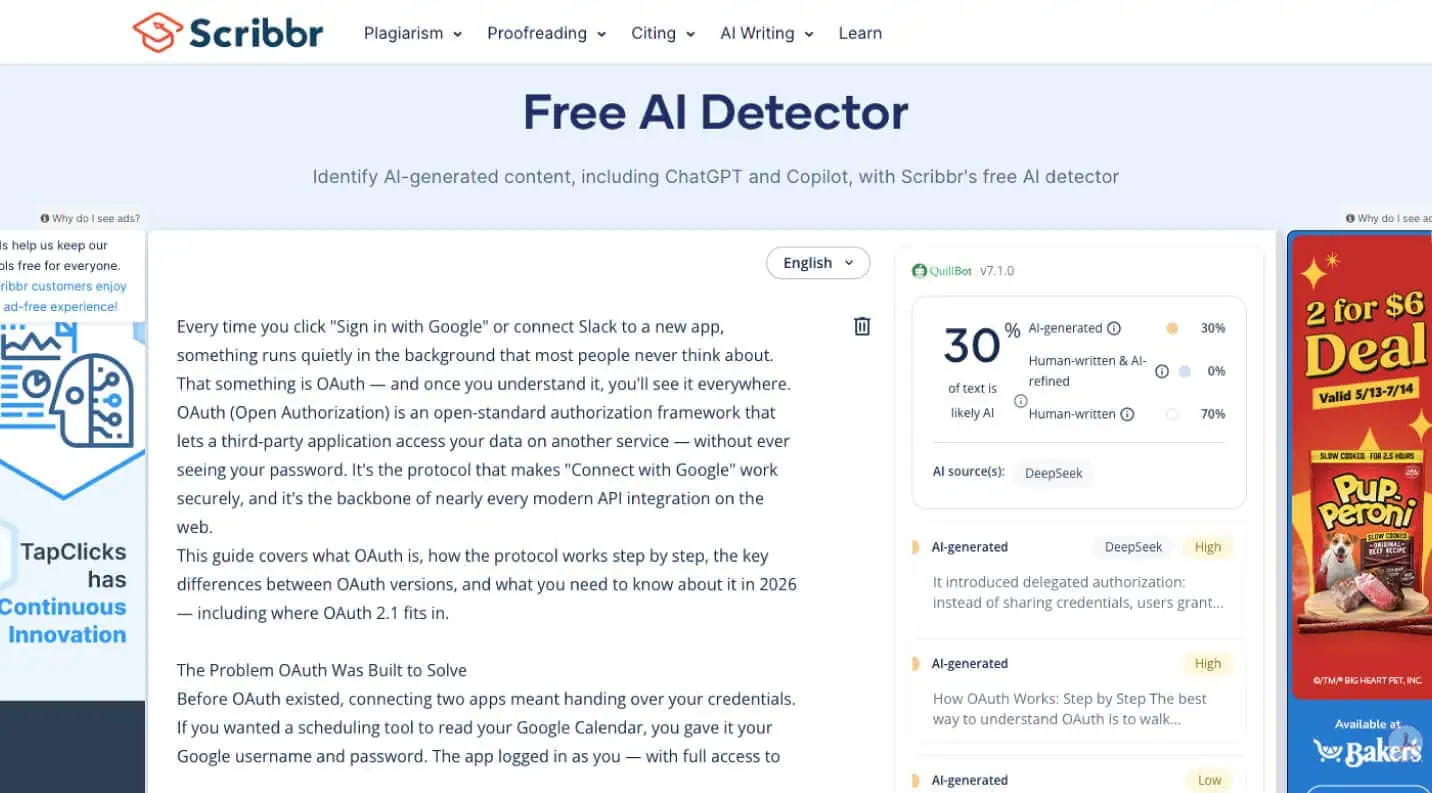Image resolution: width=1432 pixels, height=793 pixels.
Task: Click 'The Problem OAuth Was Built to Solve' line
Action: [322, 670]
